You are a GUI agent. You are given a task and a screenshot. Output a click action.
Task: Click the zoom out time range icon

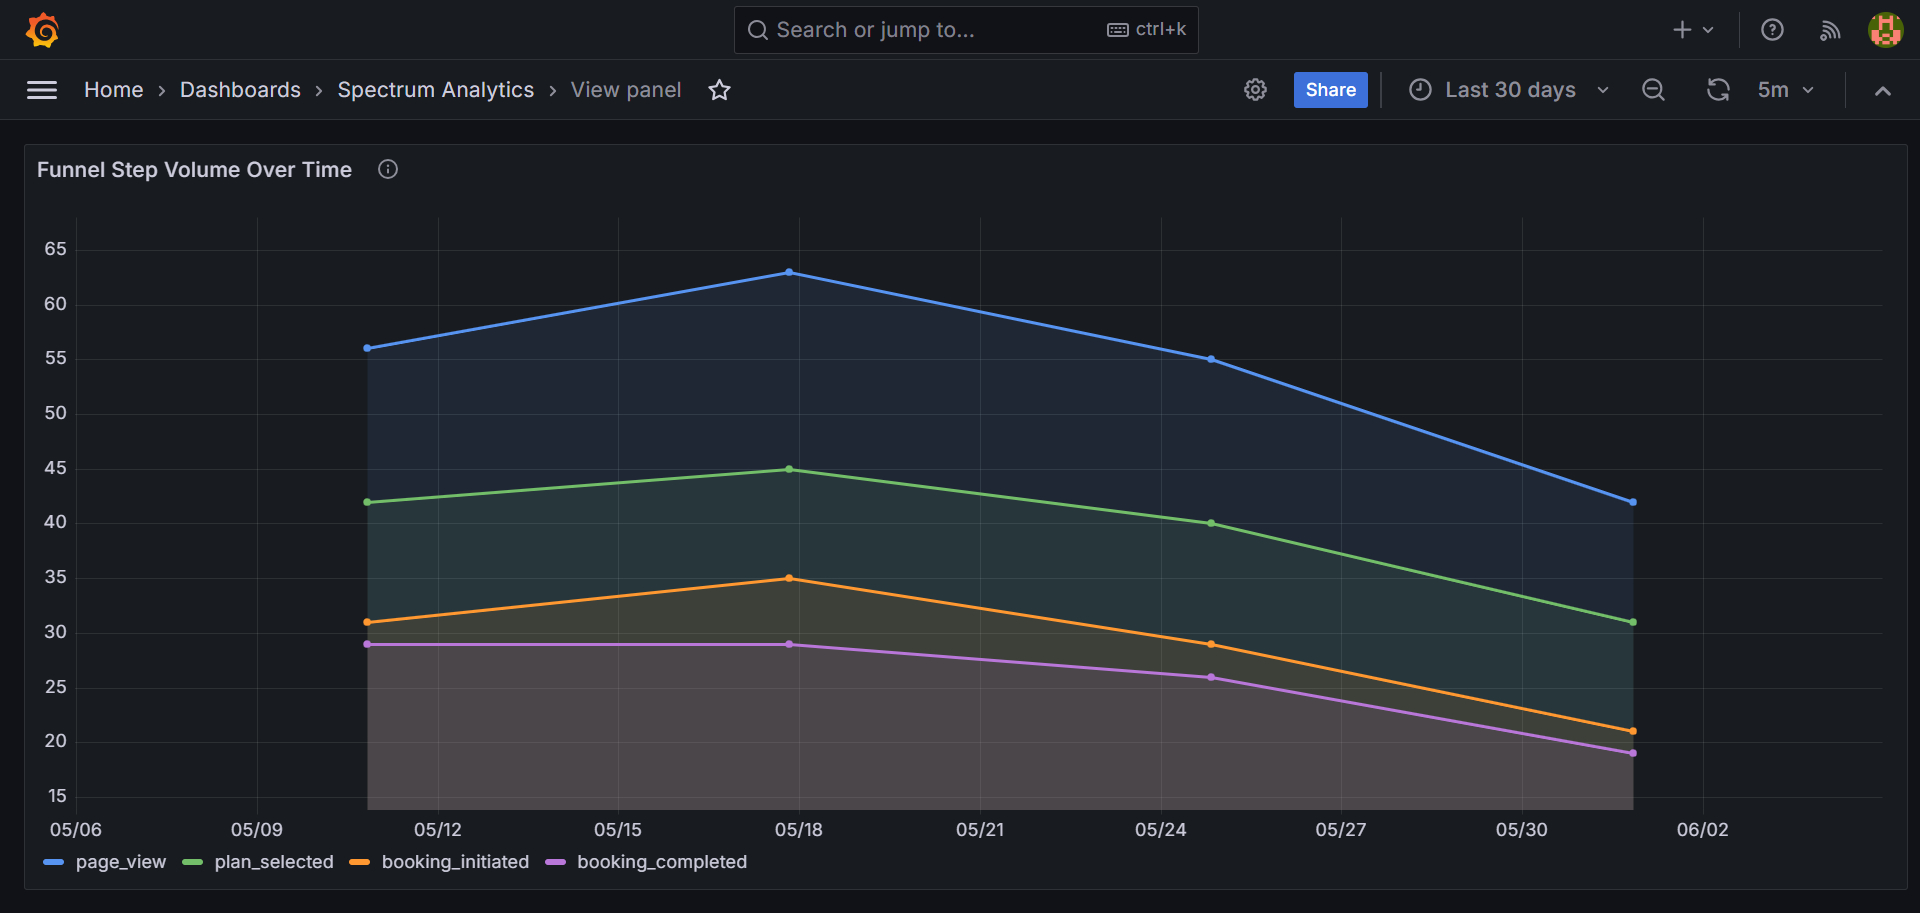1653,90
